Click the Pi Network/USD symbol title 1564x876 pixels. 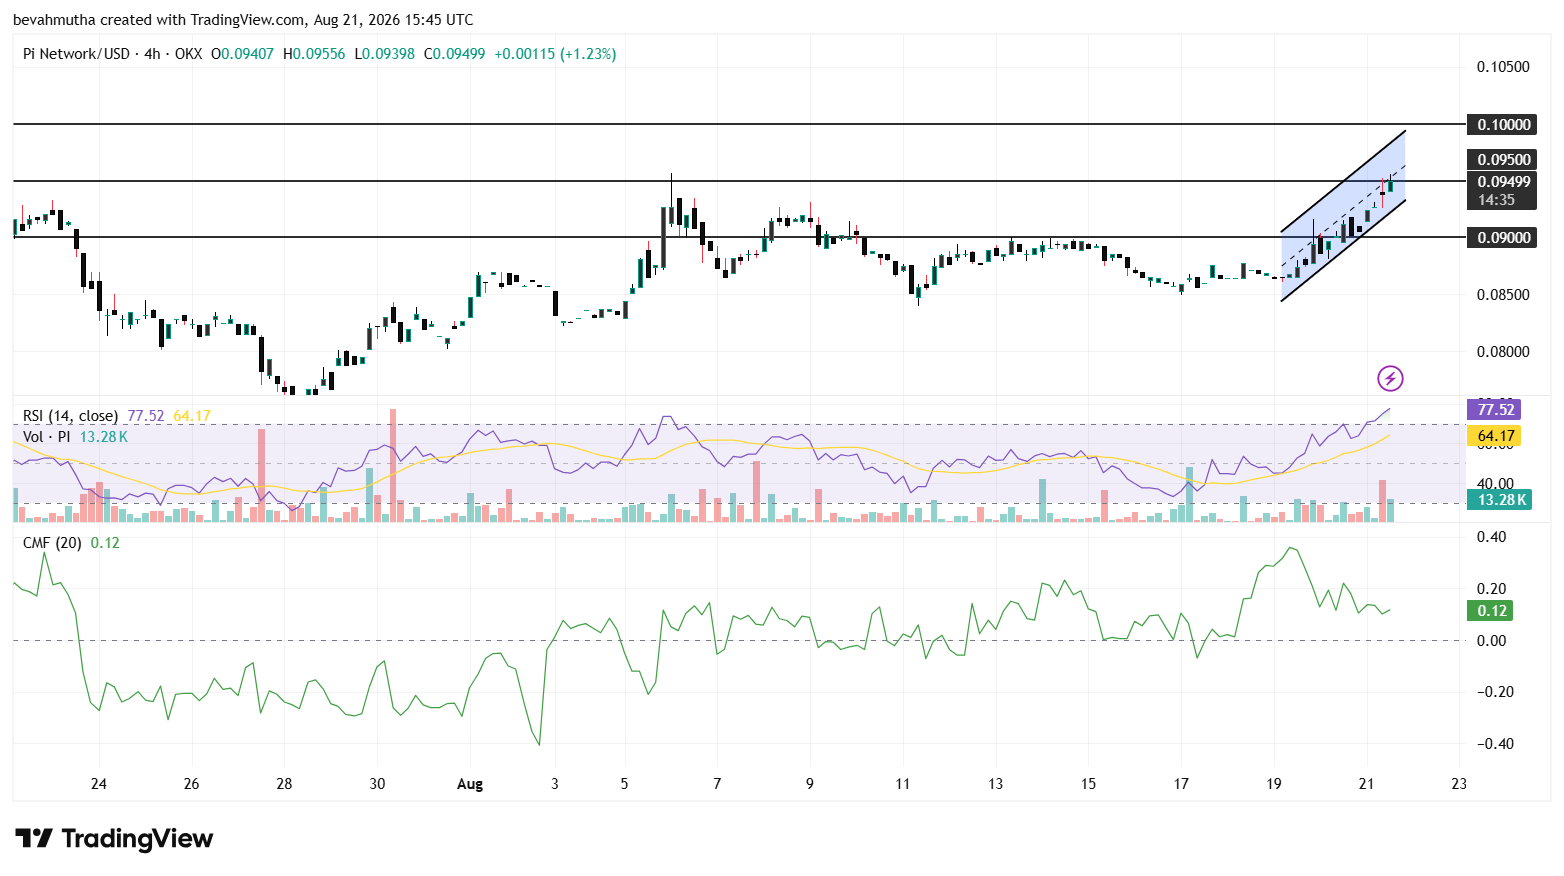tap(76, 54)
